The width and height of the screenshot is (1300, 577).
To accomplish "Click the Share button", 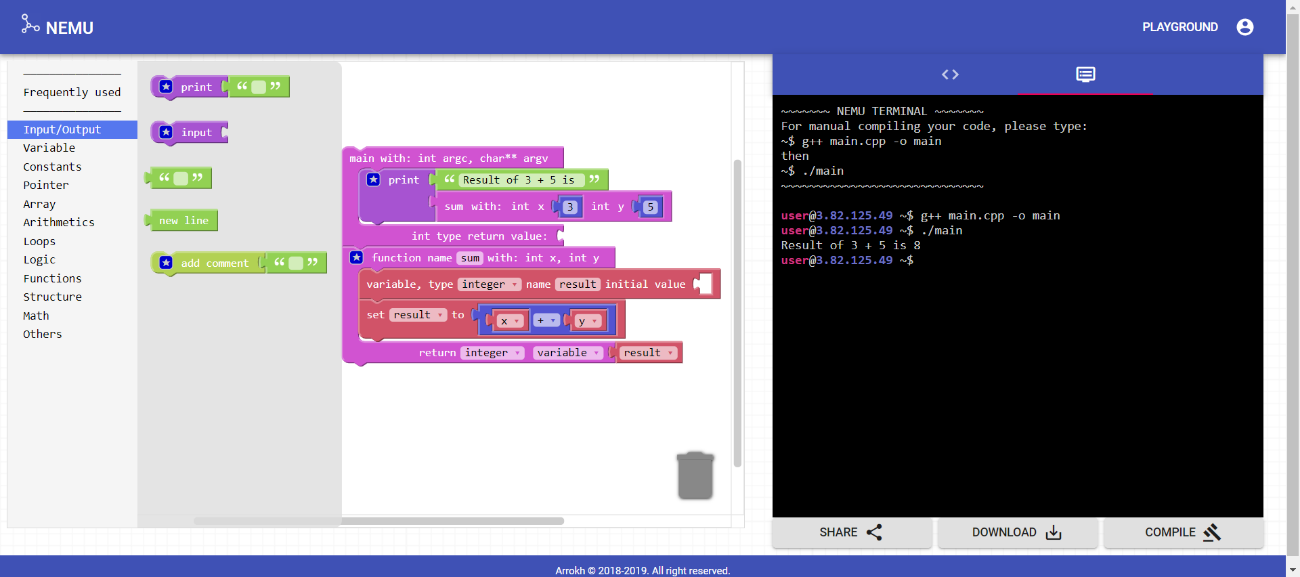I will [851, 532].
